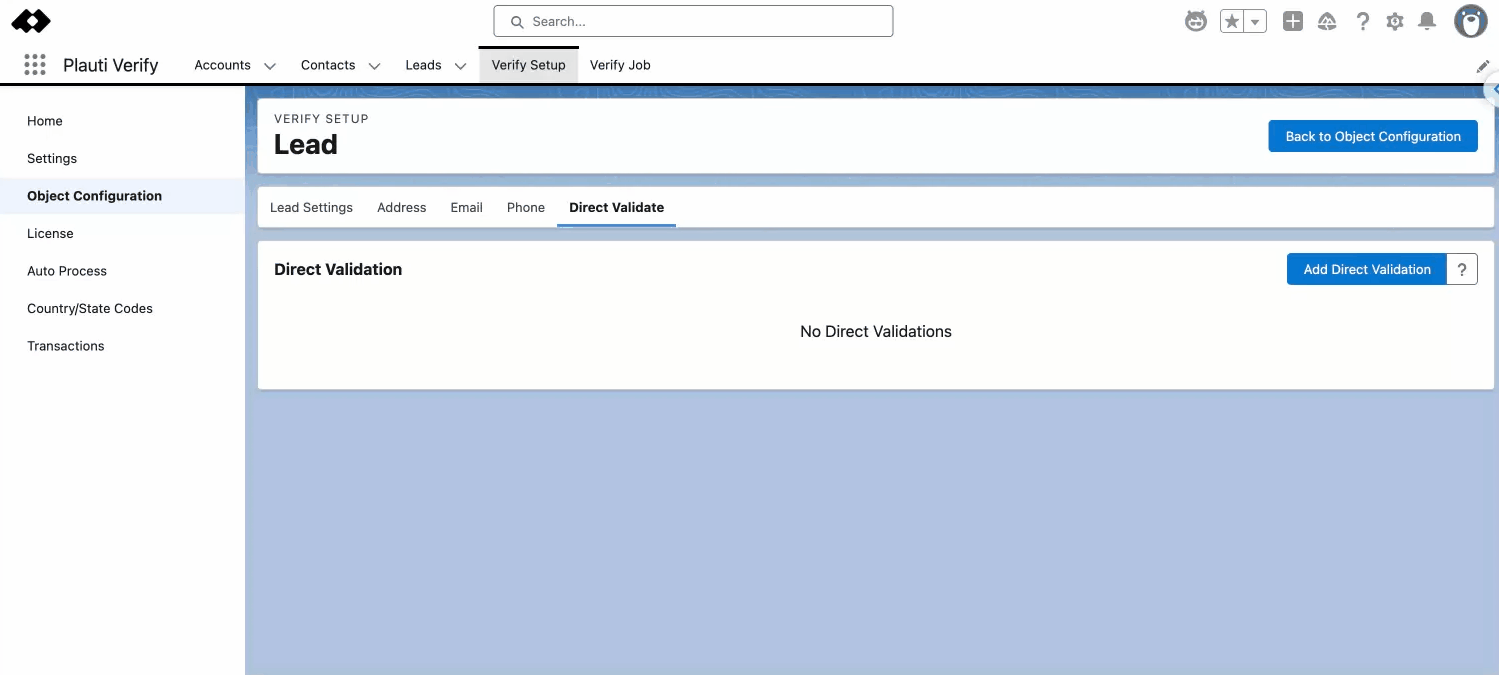The image size is (1499, 675).
Task: Click the Add Direct Validation button
Action: pos(1366,269)
